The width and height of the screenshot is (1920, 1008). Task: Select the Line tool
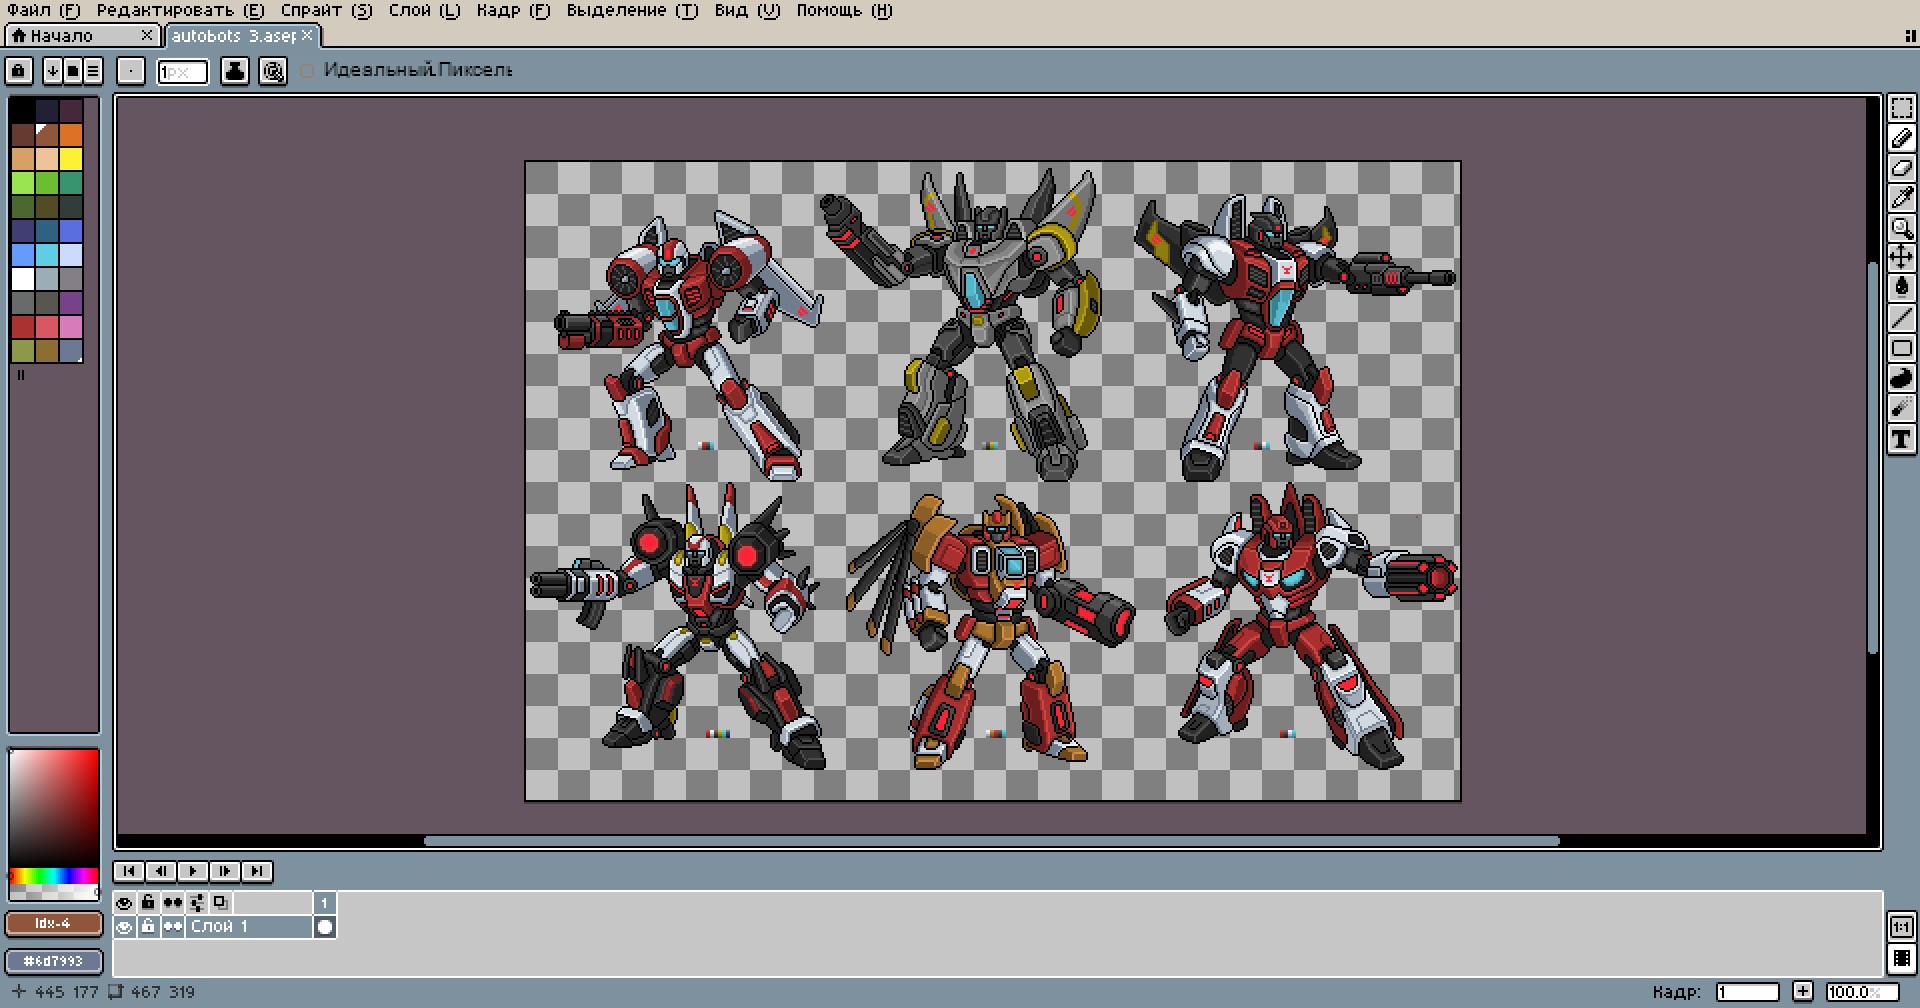(1901, 318)
